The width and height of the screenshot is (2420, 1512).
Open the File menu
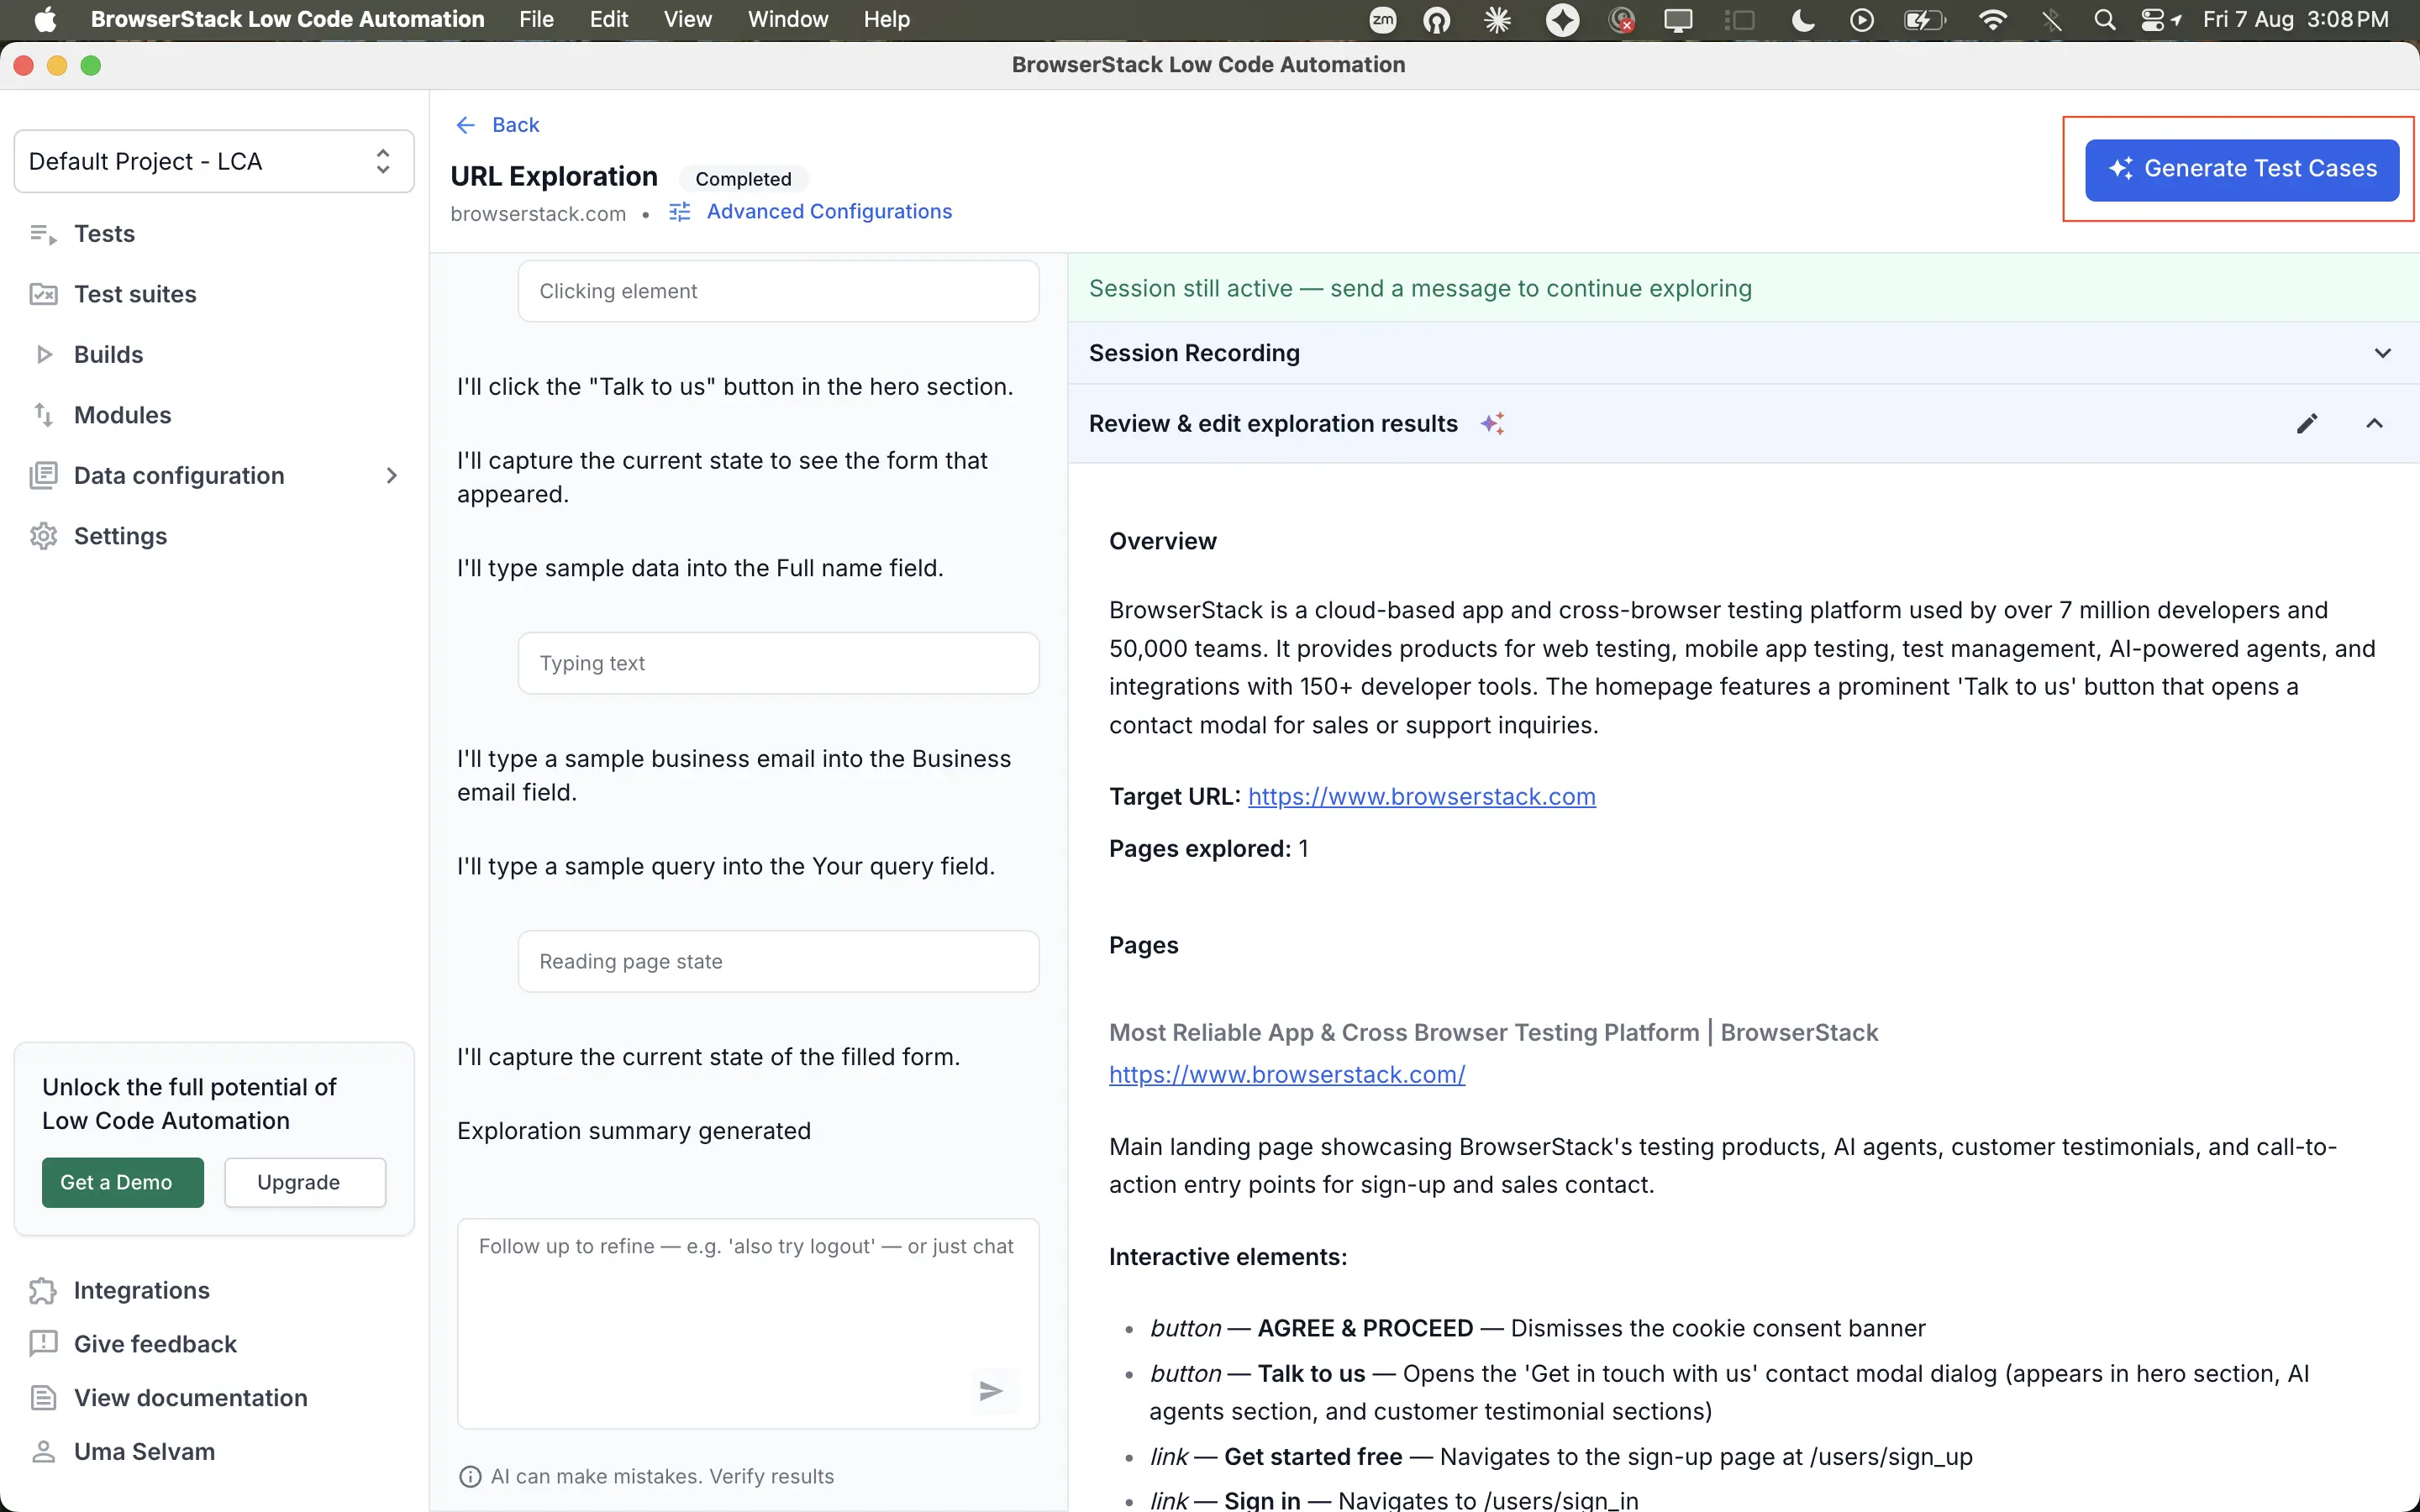click(x=536, y=20)
